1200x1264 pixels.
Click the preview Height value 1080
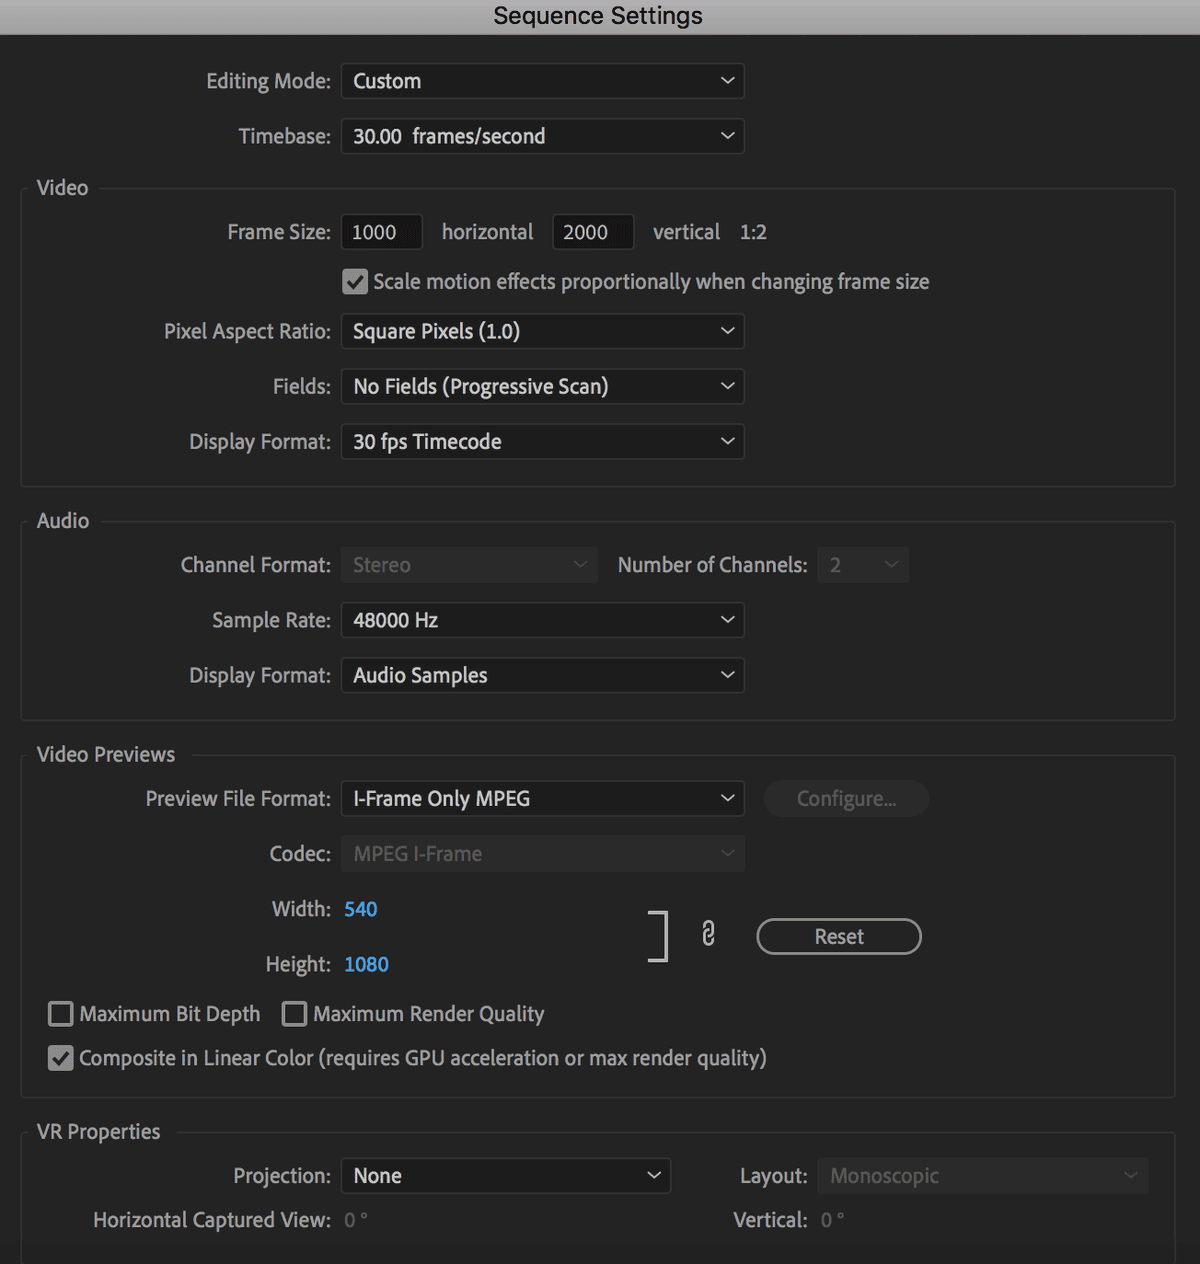(366, 964)
